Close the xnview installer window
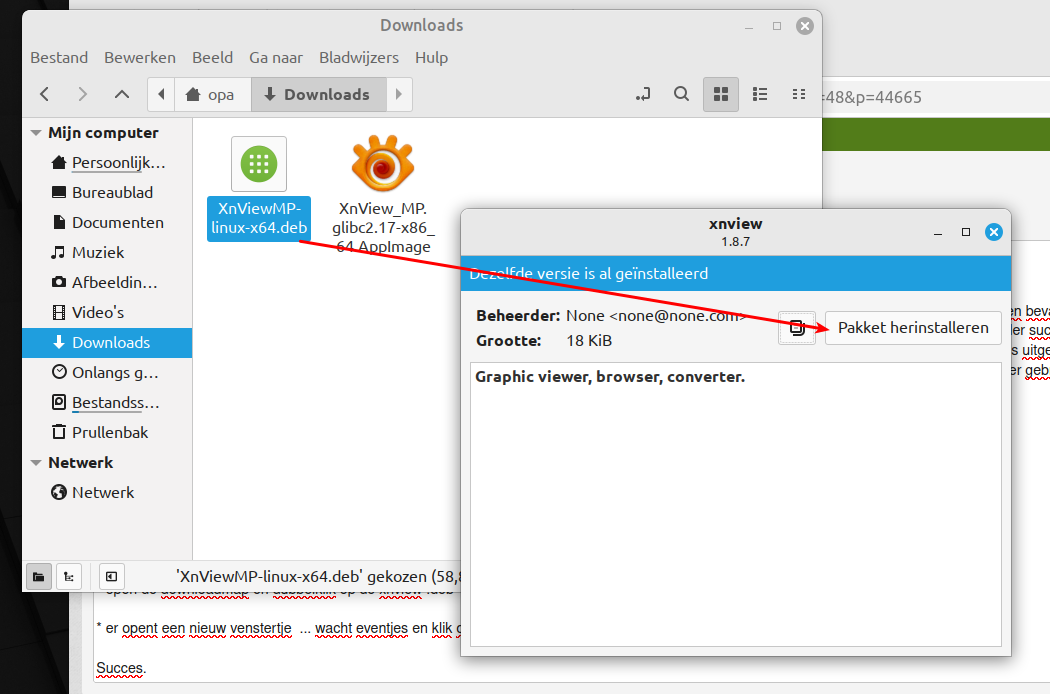Screen dimensions: 1050x694 click(994, 232)
